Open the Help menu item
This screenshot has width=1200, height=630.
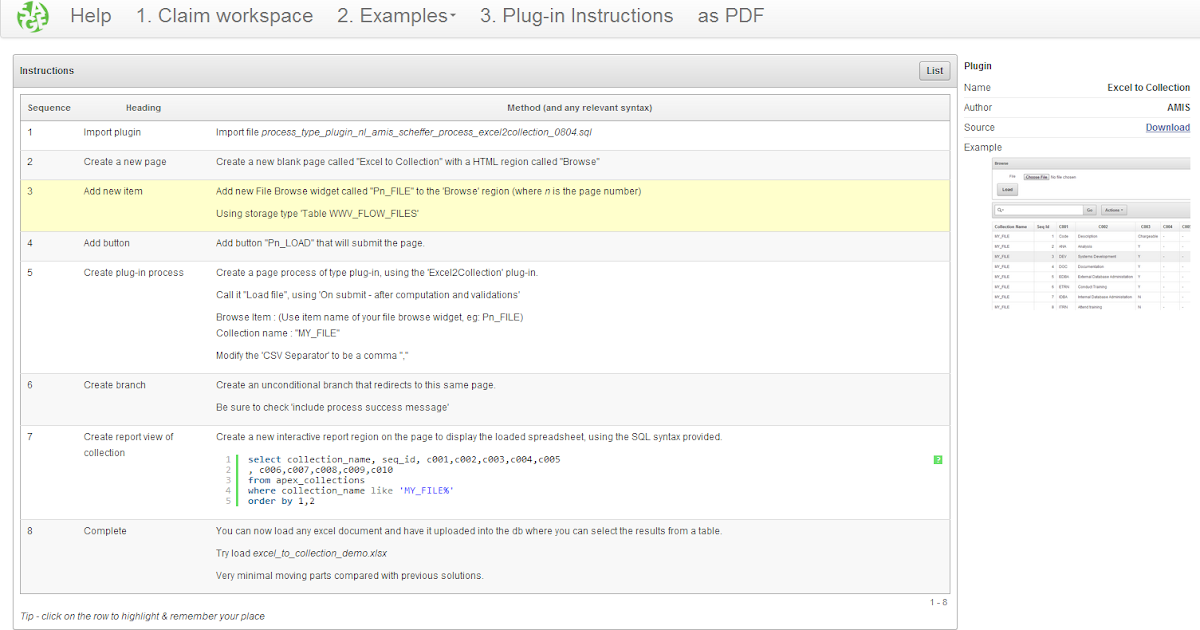tap(91, 16)
